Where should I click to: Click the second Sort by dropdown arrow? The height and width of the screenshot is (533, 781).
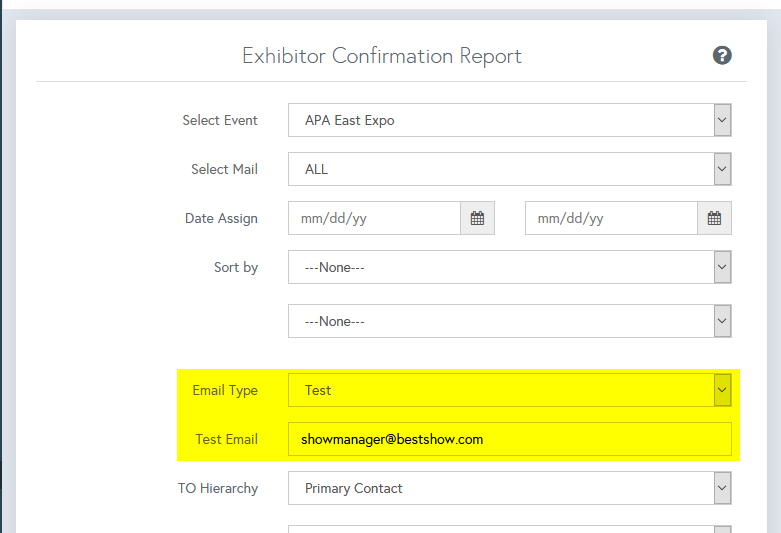722,321
